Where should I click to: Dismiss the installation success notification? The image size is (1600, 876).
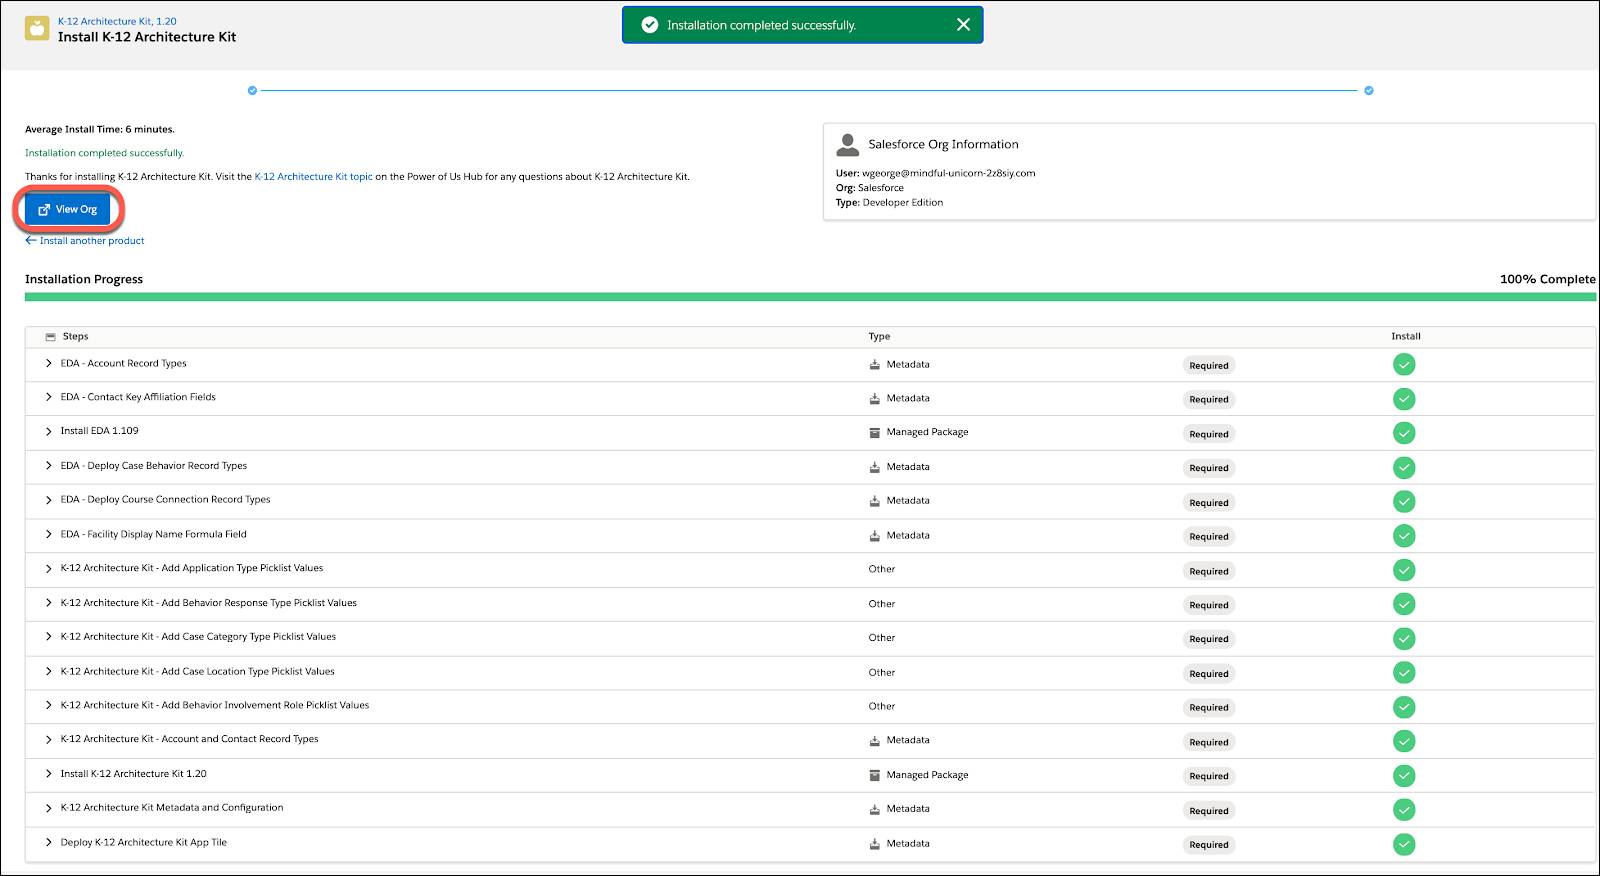point(963,25)
